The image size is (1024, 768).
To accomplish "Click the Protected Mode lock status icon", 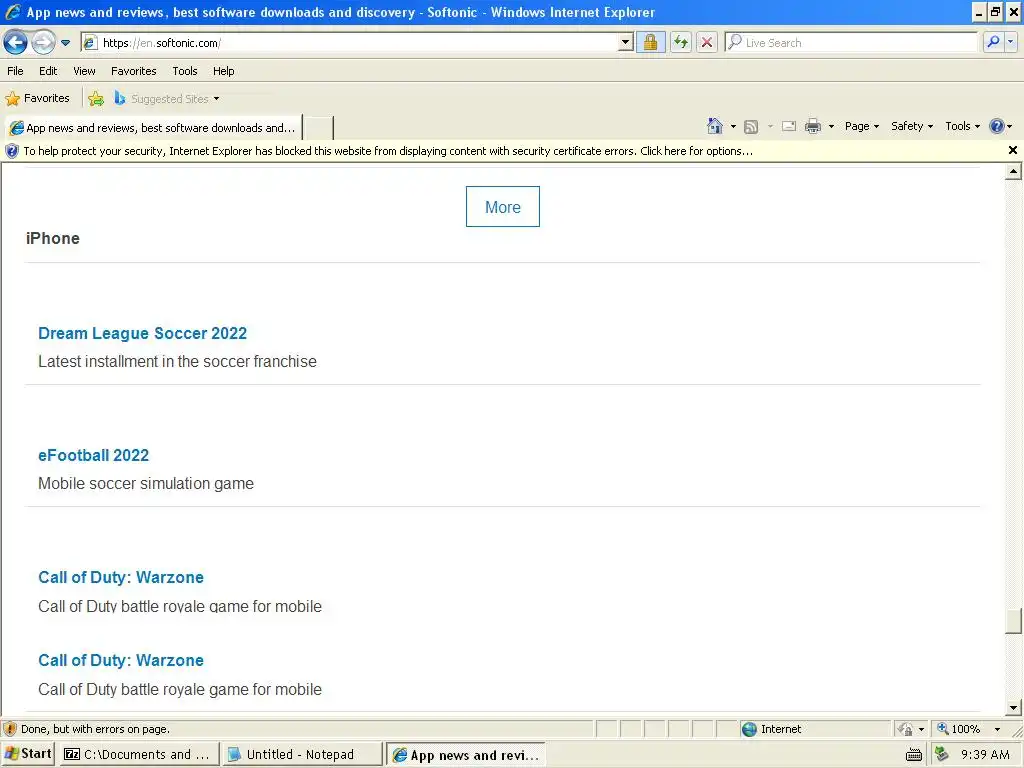I will pos(905,729).
